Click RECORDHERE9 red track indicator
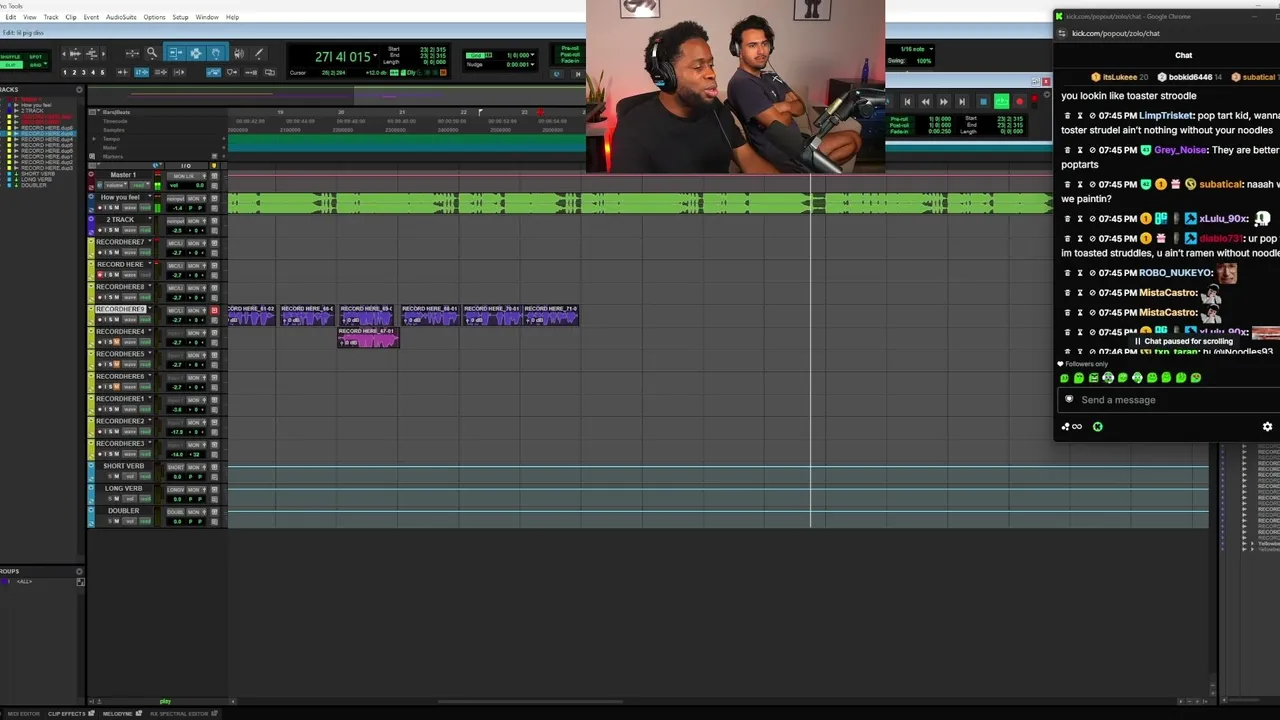This screenshot has width=1280, height=720. click(x=214, y=311)
